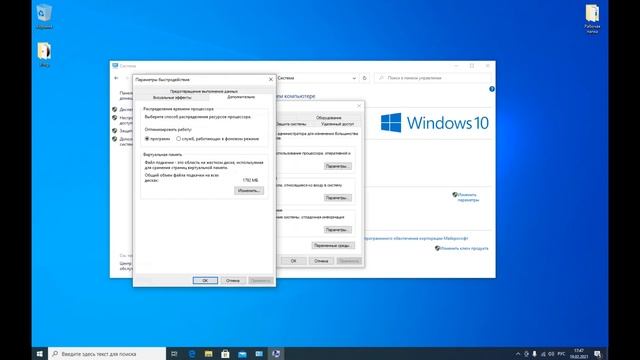Open Параметры... for processor and memory usage
This screenshot has width=640, height=360.
[x=337, y=166]
